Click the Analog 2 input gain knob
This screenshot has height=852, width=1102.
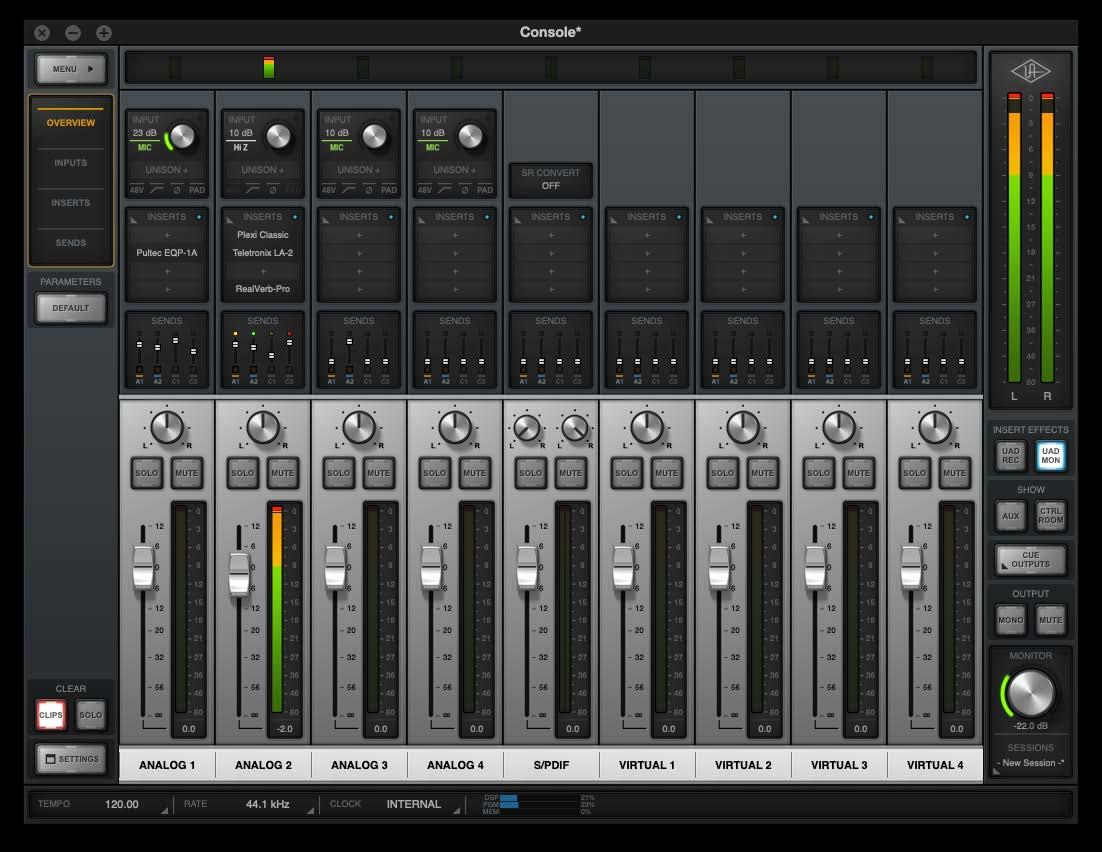tap(278, 136)
